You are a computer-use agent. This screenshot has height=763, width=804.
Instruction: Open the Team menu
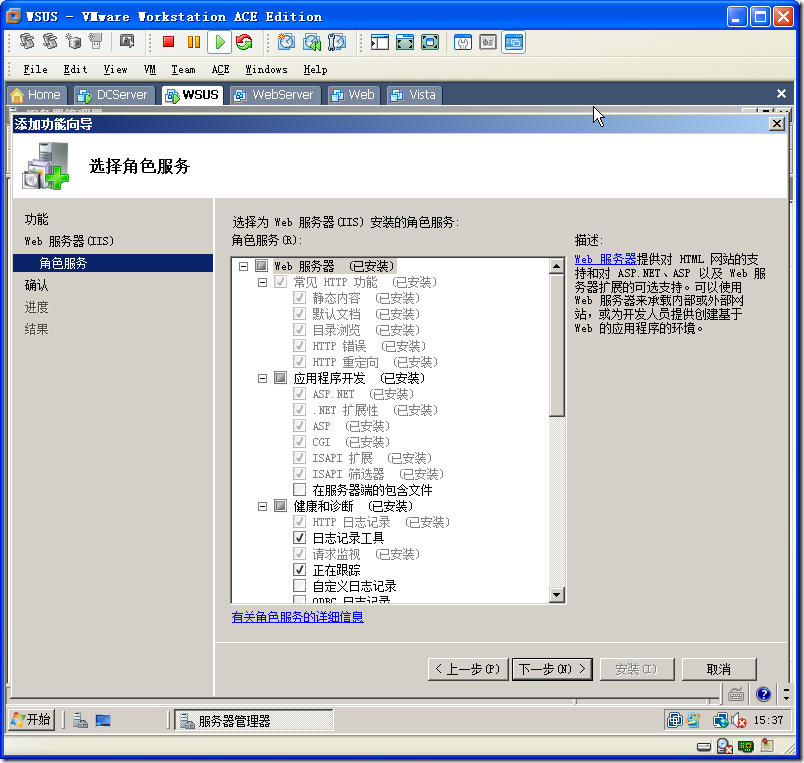tap(183, 69)
